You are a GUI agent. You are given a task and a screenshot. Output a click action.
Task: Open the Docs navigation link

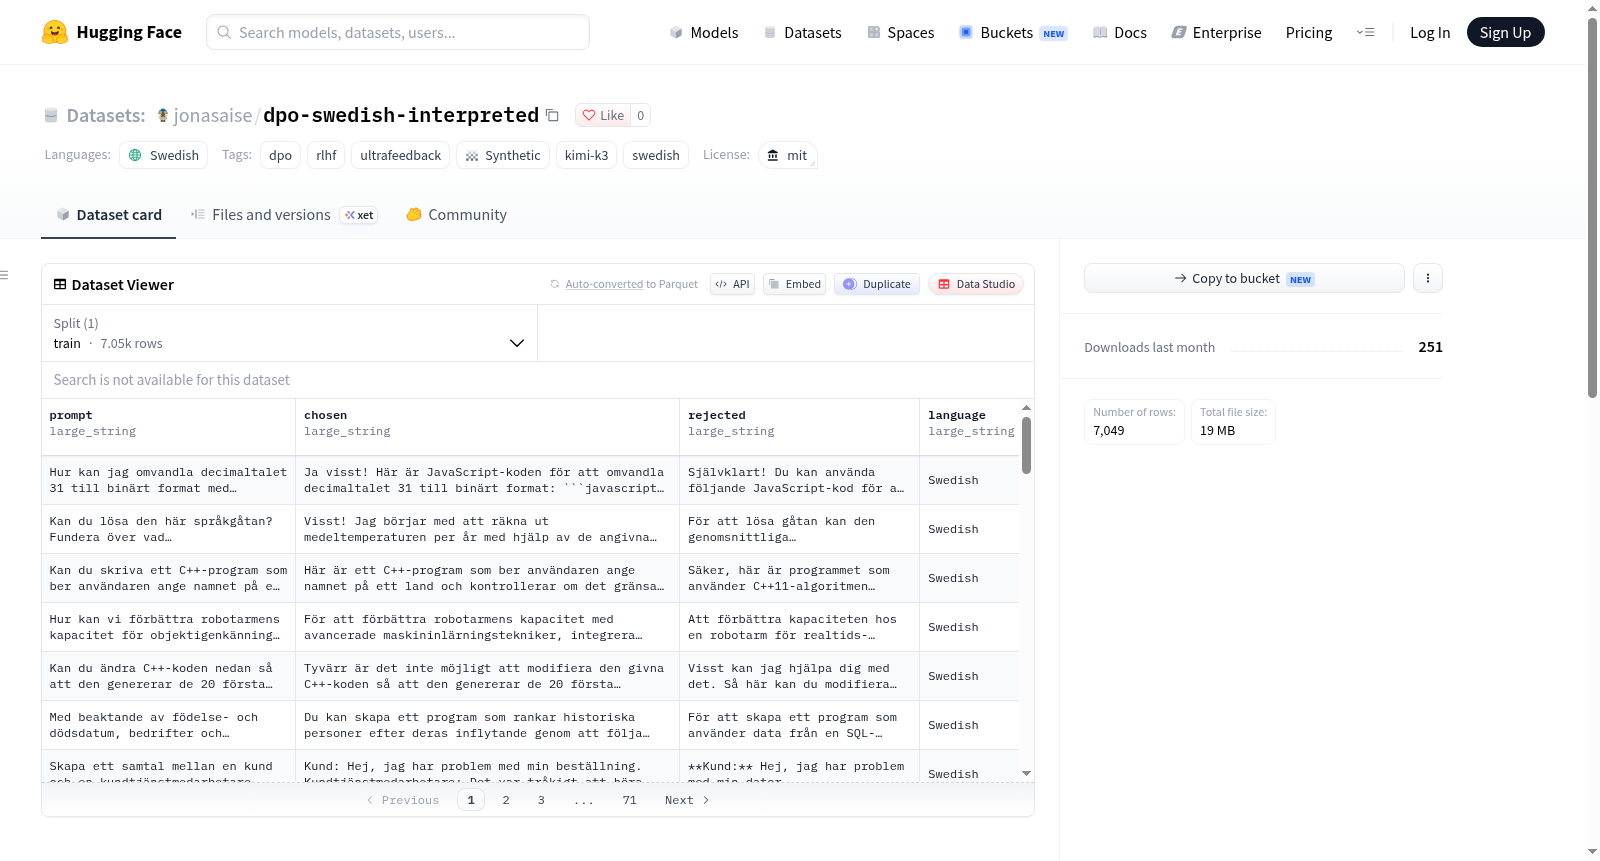pyautogui.click(x=1119, y=32)
